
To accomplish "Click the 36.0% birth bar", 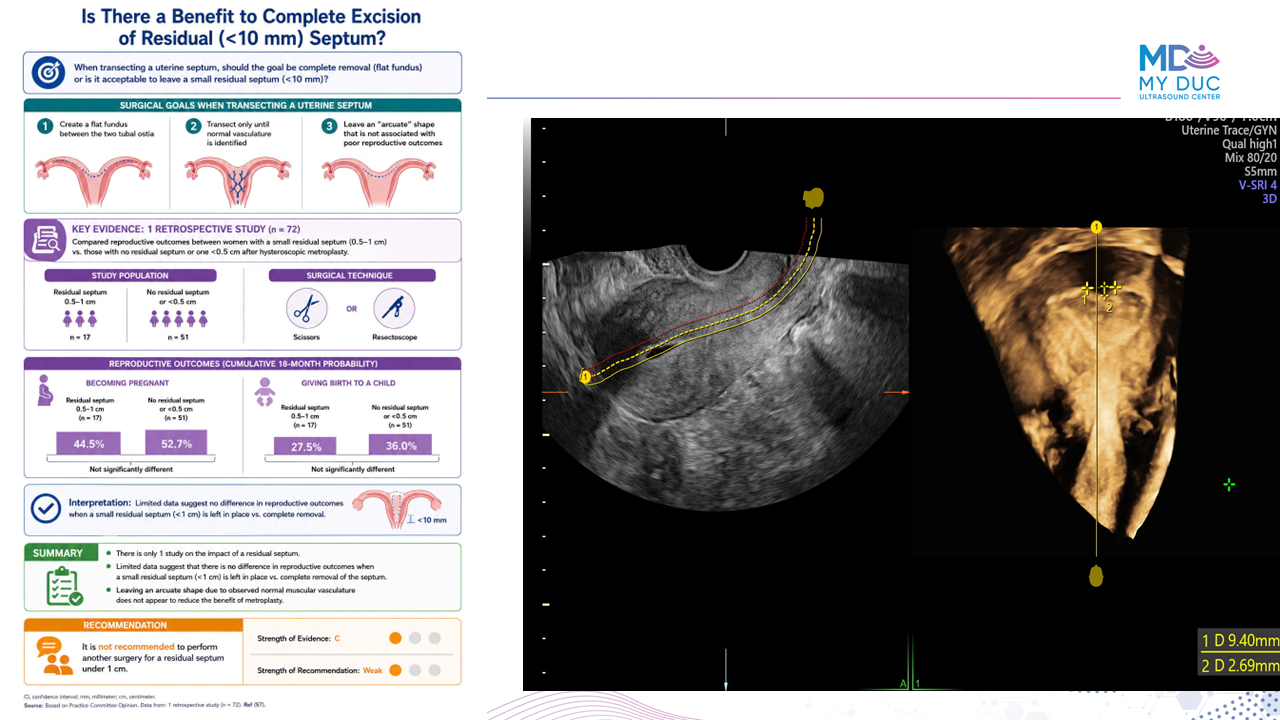I will (x=400, y=445).
